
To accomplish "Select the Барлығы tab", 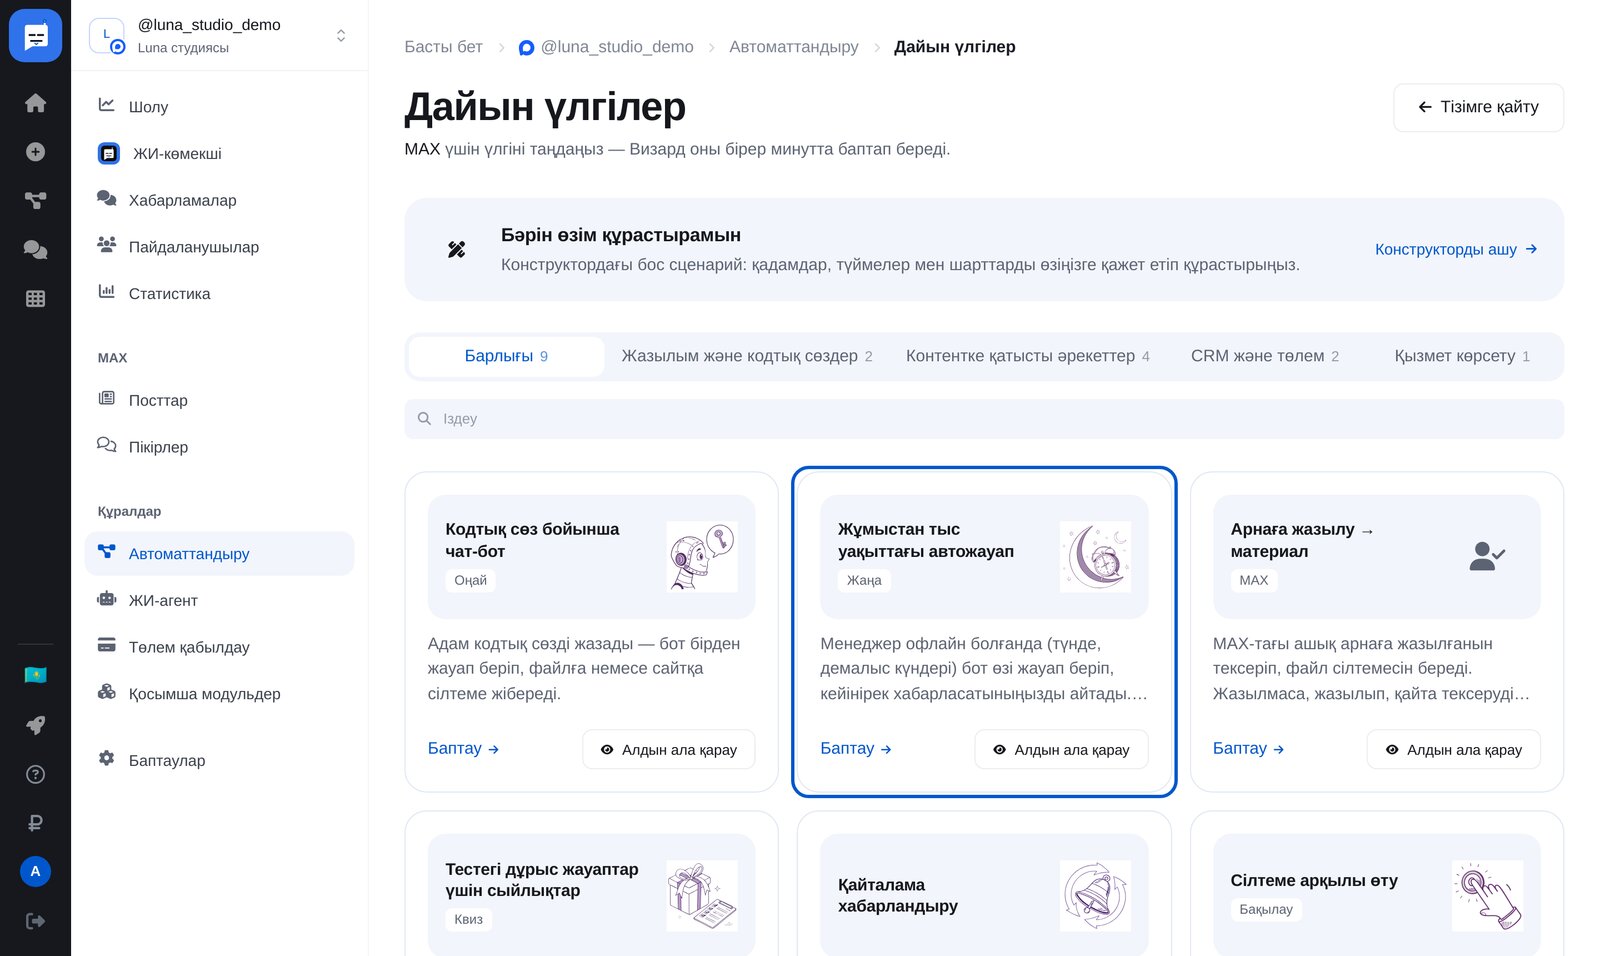I will coord(506,356).
